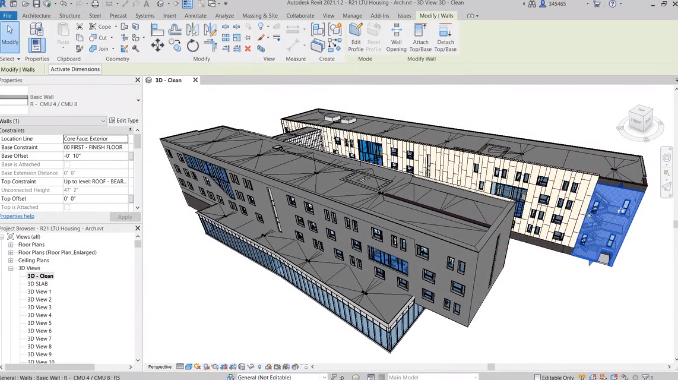Open Edit Profile for the wall

click(x=355, y=37)
